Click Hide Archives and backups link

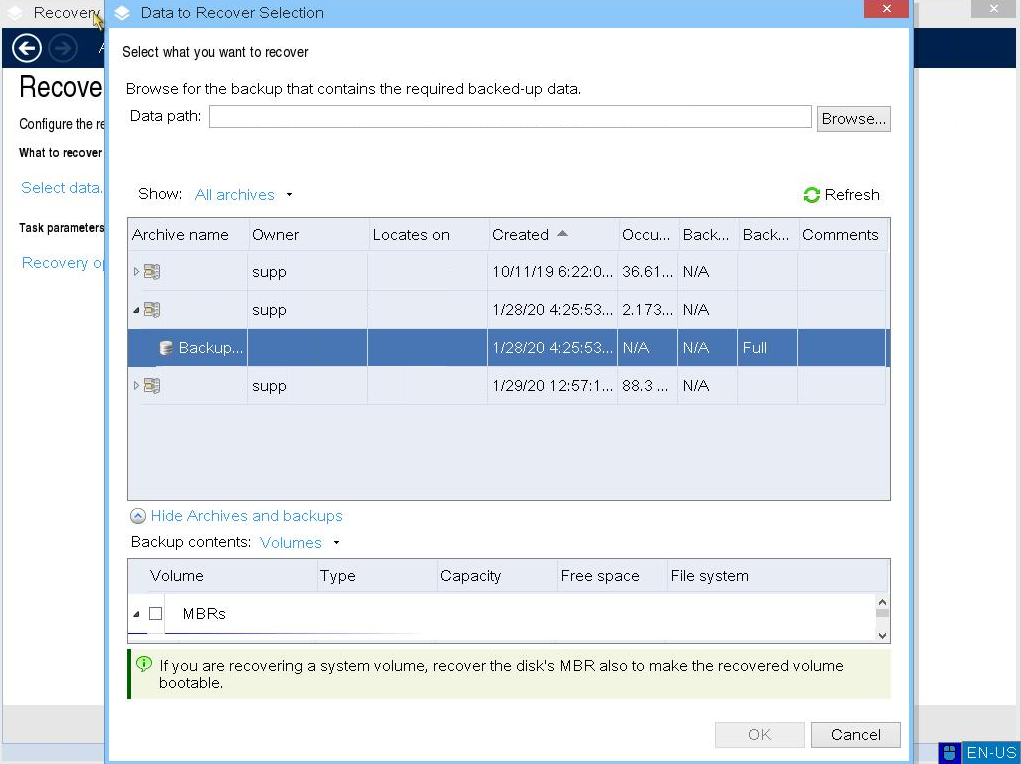pyautogui.click(x=246, y=516)
